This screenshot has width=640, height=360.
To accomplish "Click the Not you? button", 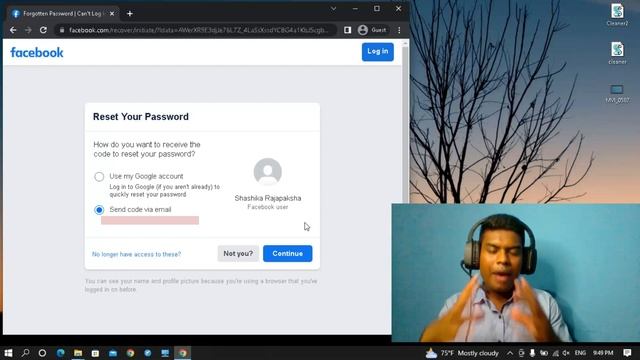I will 238,253.
